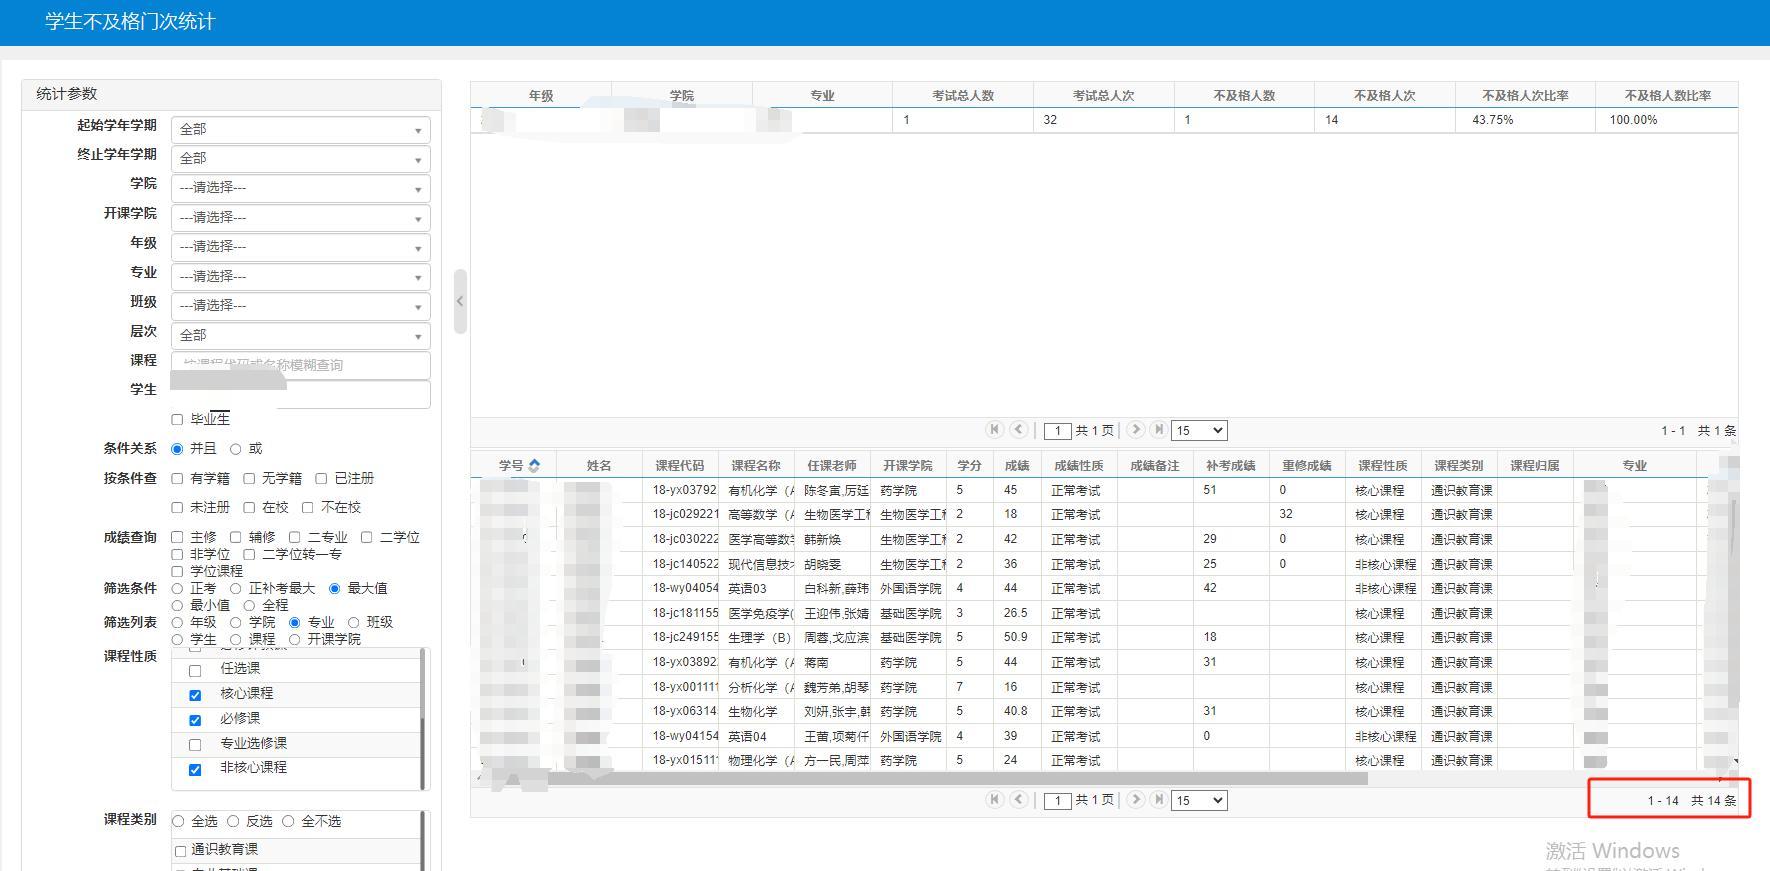Image resolution: width=1770 pixels, height=871 pixels.
Task: Check the 毕业生 checkbox
Action: (177, 420)
